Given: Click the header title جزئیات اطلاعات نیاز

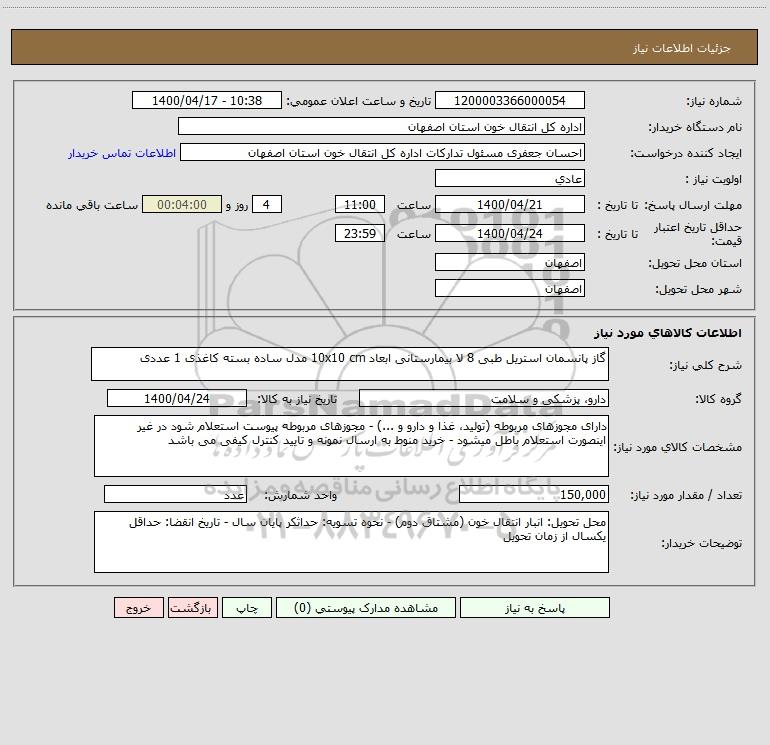Looking at the screenshot, I should 682,48.
